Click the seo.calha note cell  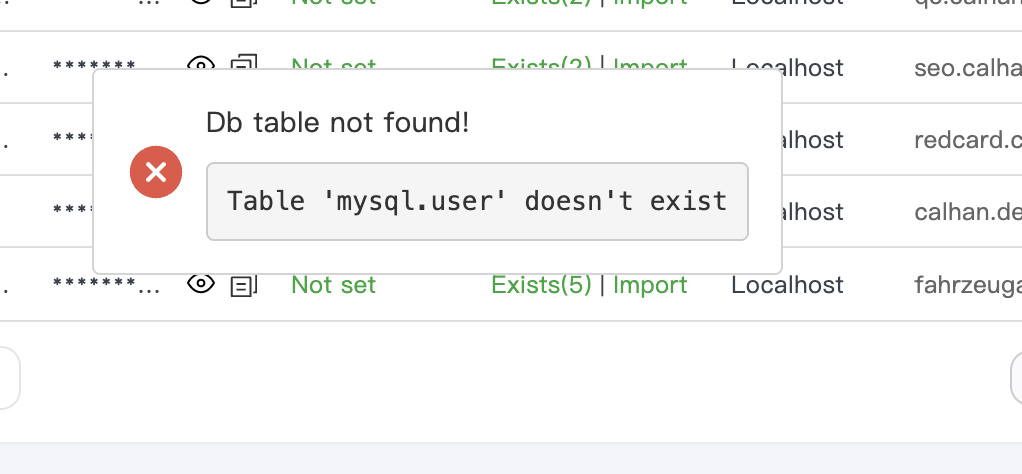(967, 68)
